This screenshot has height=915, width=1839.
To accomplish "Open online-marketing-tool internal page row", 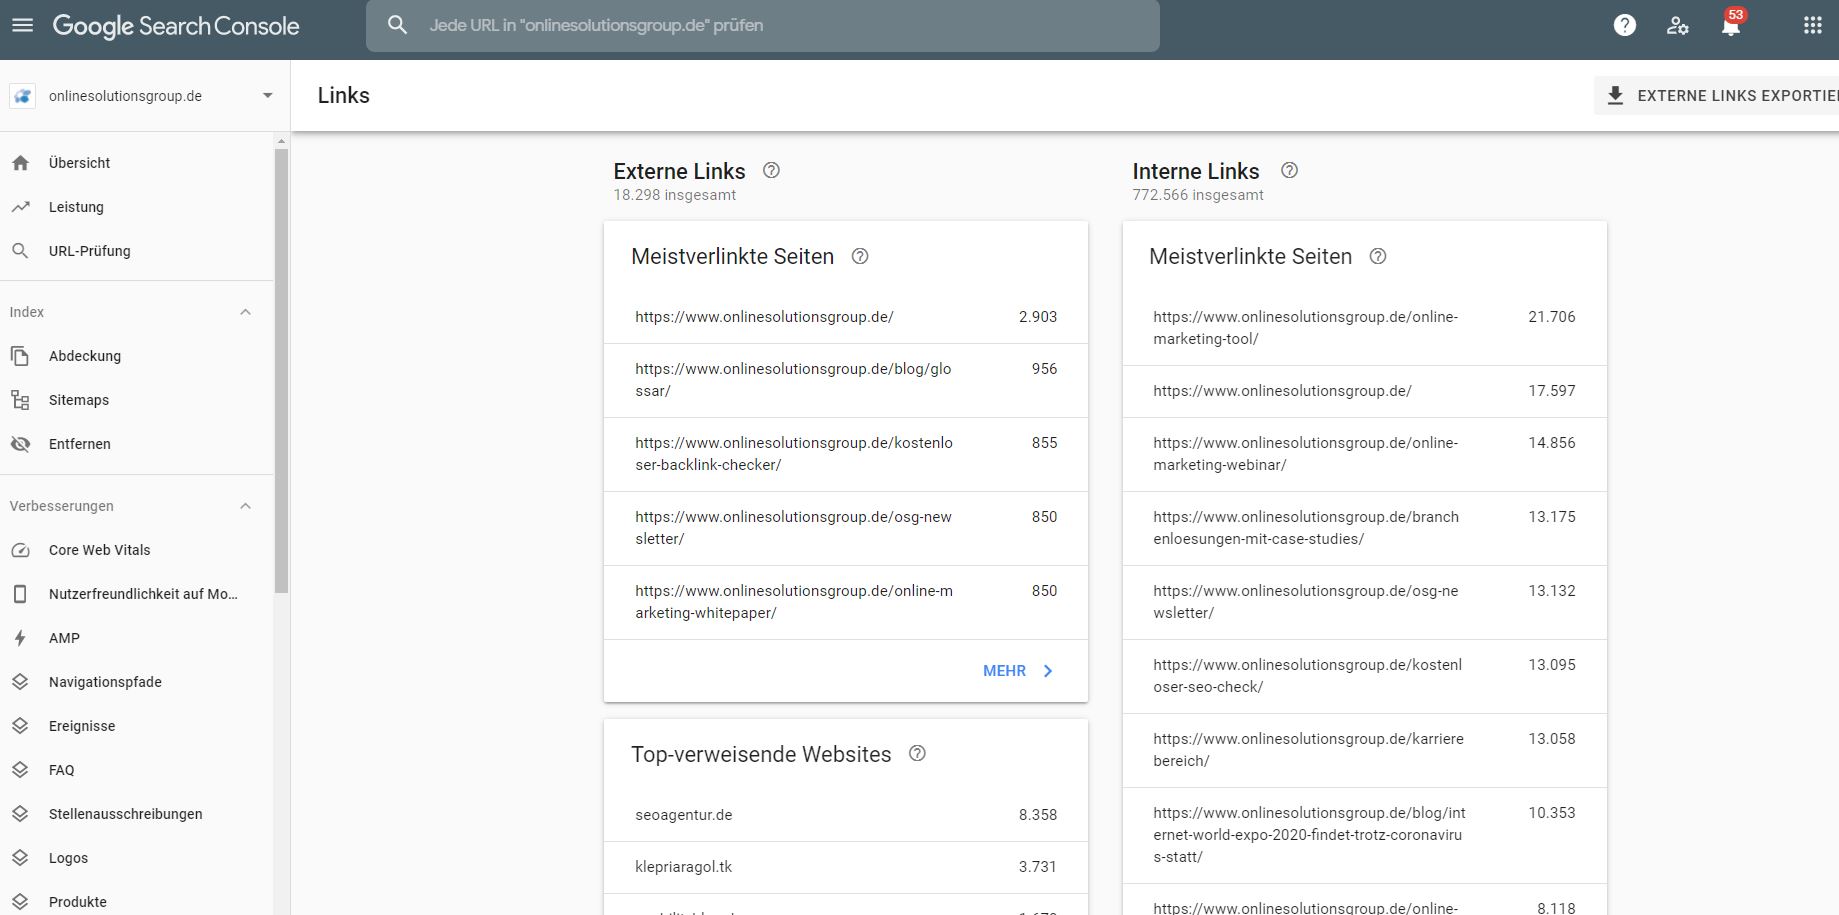I will point(1365,328).
